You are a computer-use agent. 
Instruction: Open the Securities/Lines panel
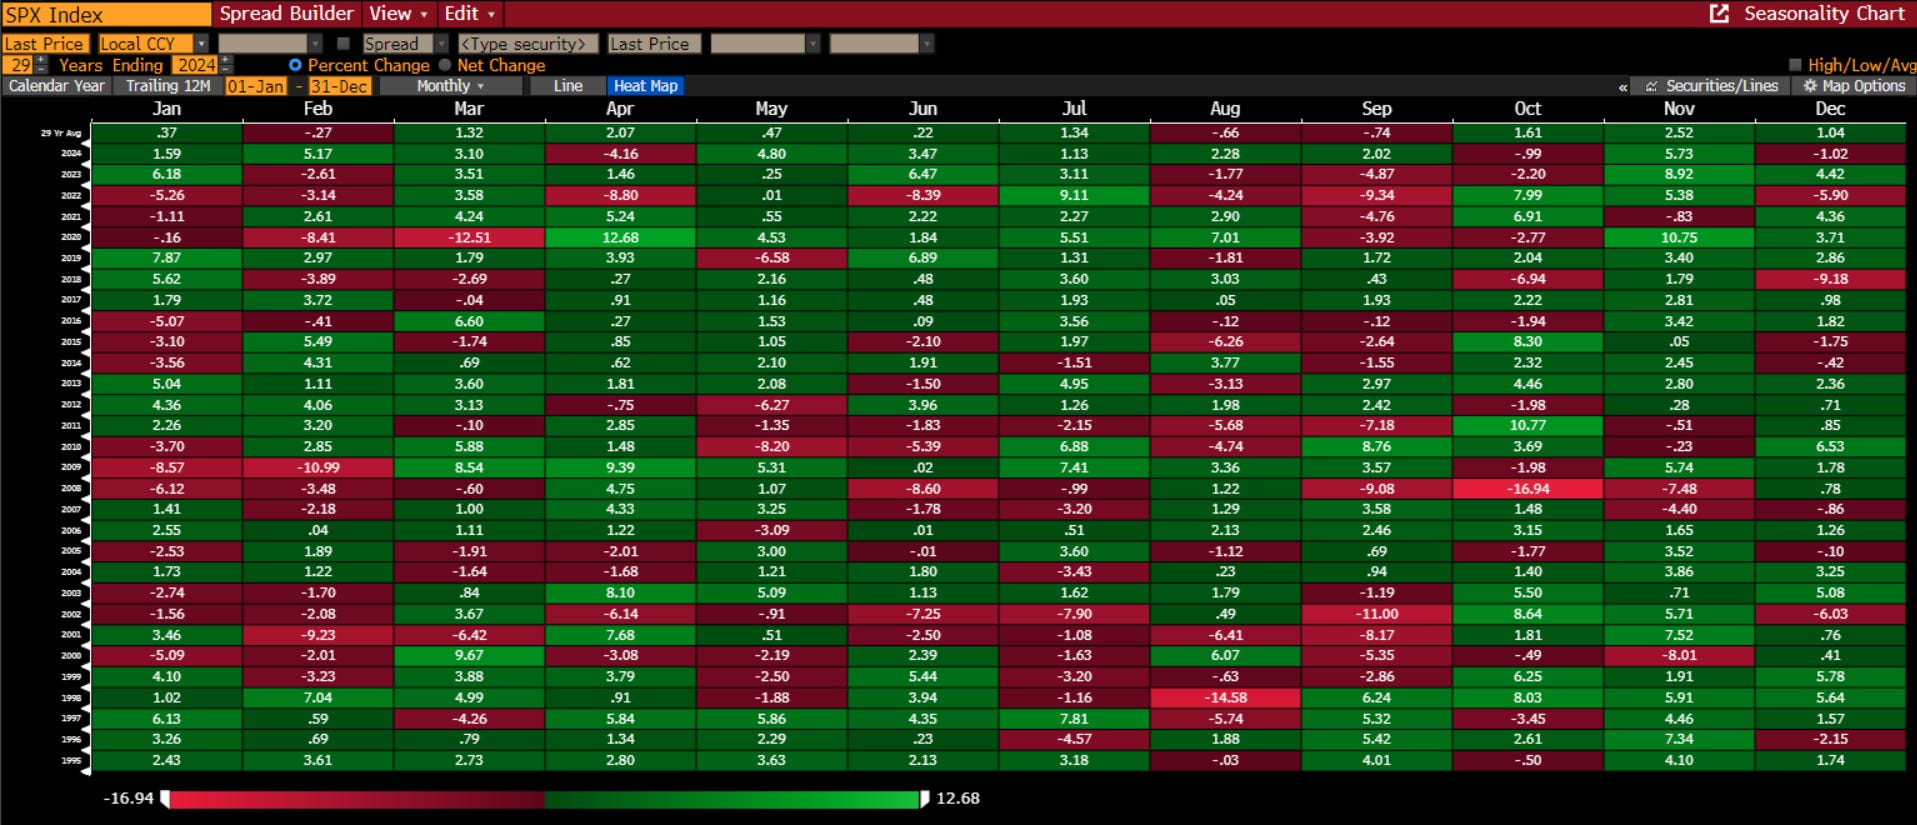[1712, 86]
